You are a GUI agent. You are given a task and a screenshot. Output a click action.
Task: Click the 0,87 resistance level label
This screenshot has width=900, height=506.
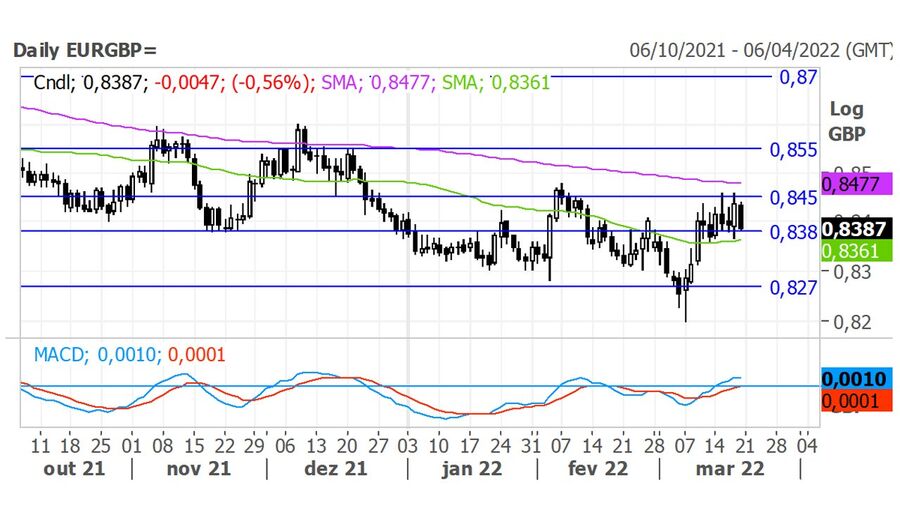798,77
